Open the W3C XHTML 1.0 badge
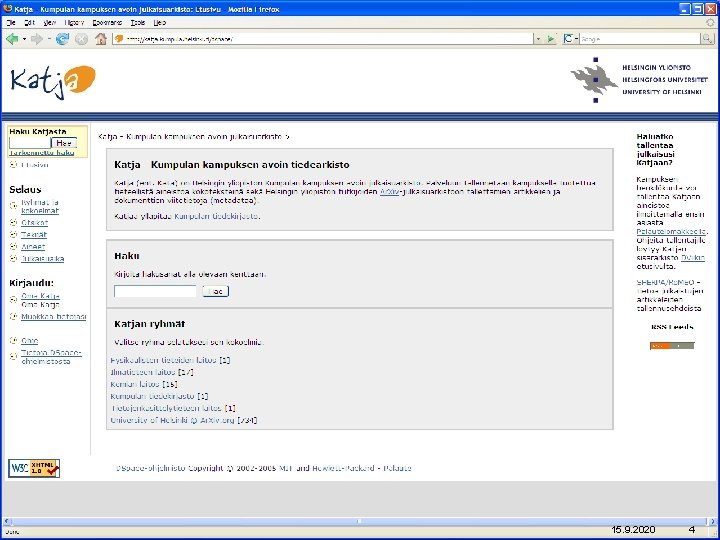The image size is (720, 540). pyautogui.click(x=34, y=468)
